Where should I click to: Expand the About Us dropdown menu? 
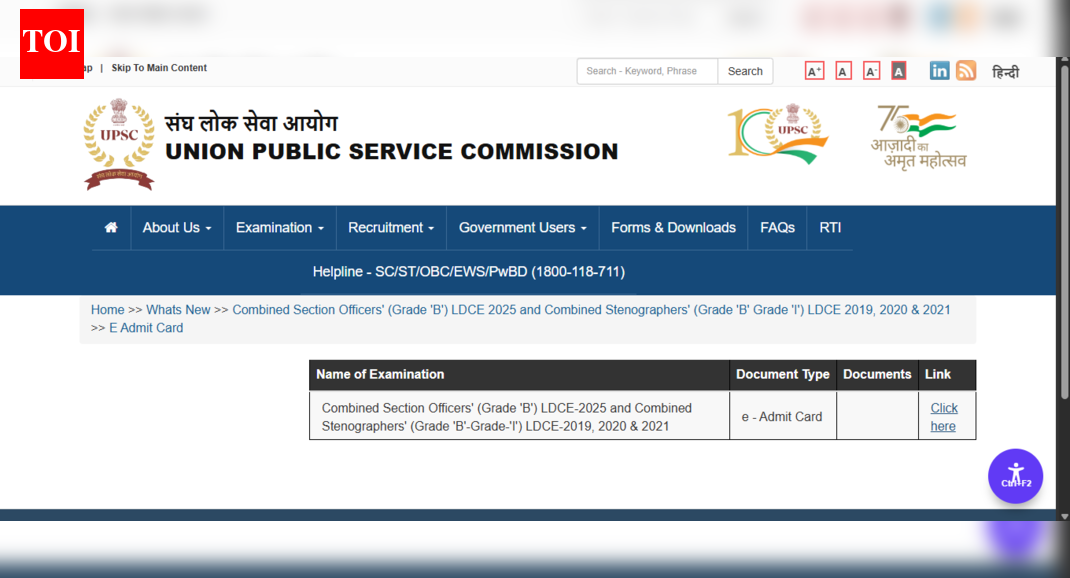point(176,227)
